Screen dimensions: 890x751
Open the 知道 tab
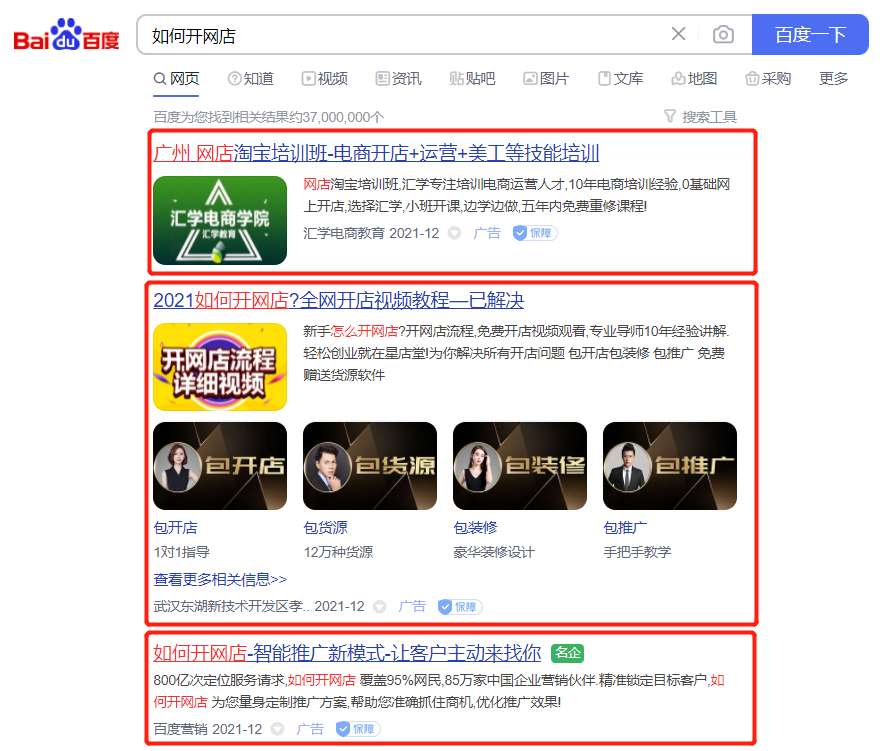click(x=250, y=79)
